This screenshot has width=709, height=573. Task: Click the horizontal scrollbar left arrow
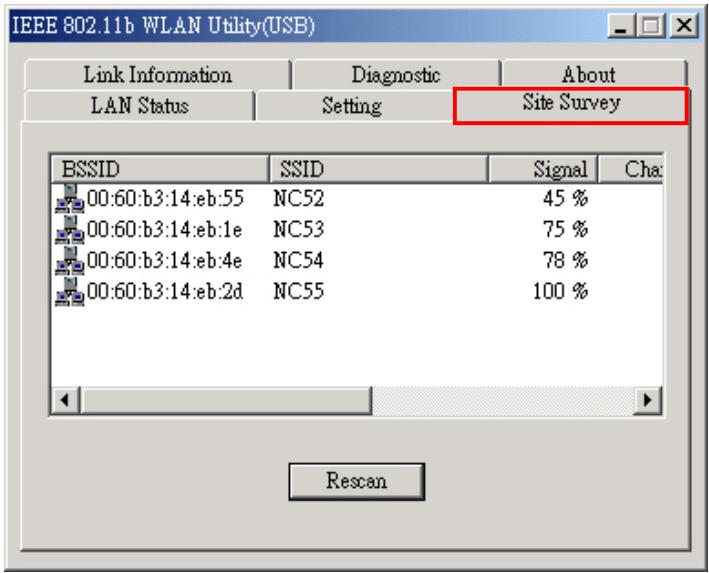click(66, 400)
